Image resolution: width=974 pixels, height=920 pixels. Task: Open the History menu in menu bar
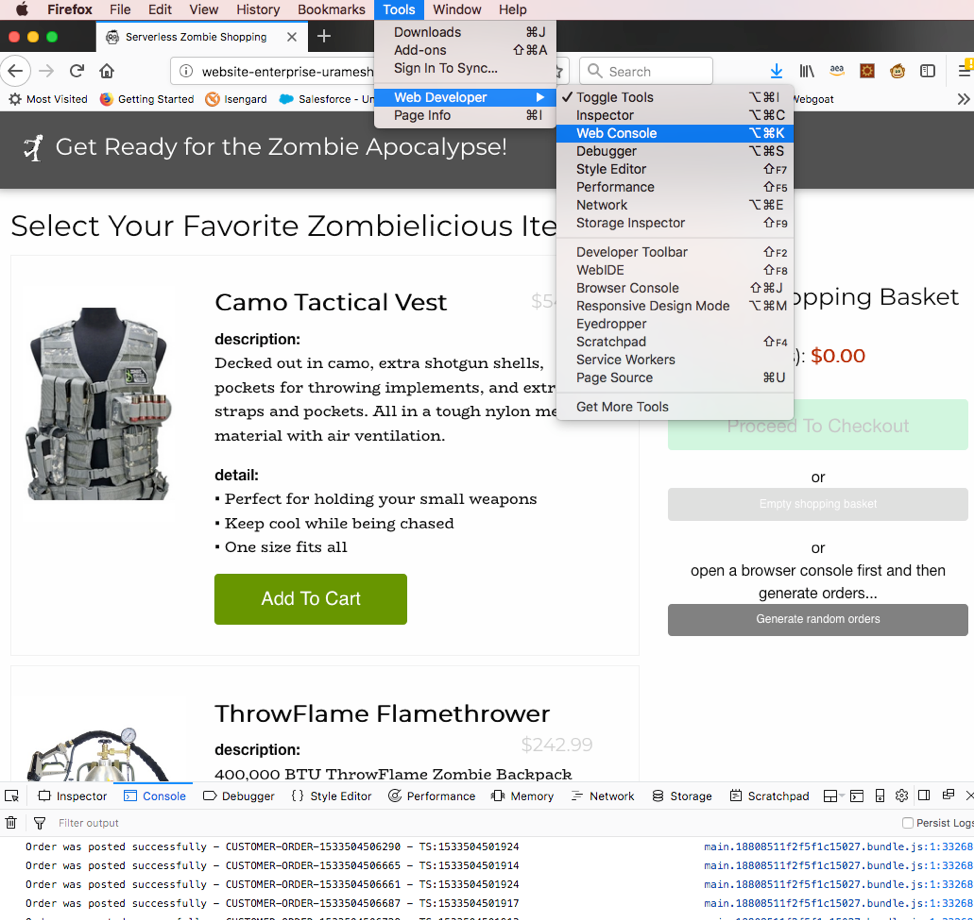[x=258, y=9]
